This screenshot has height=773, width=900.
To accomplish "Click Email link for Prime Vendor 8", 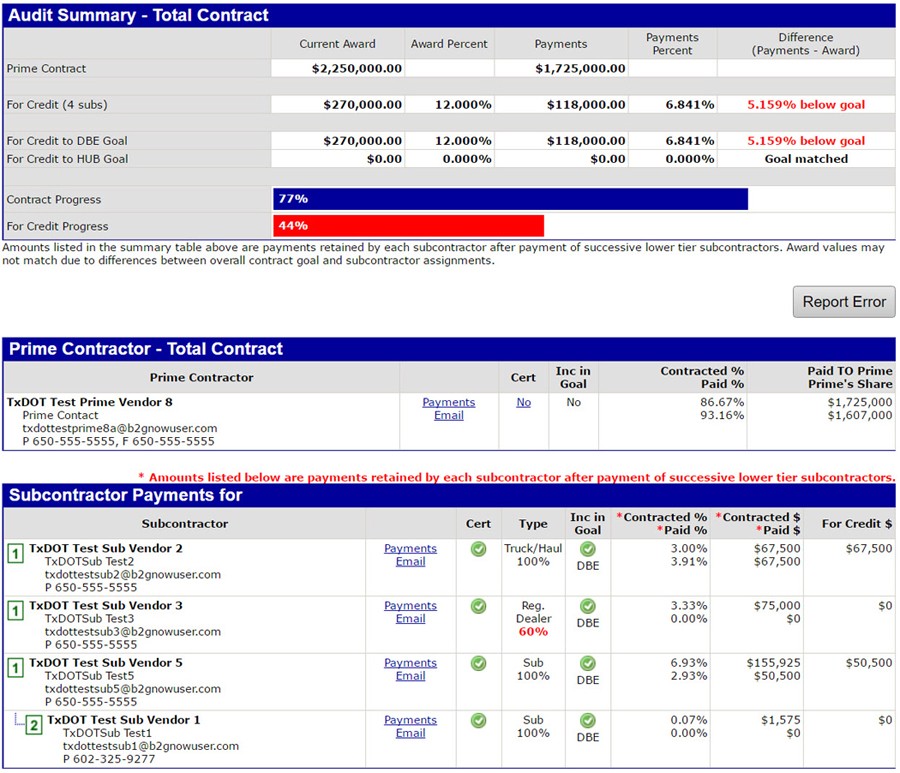I will click(448, 416).
